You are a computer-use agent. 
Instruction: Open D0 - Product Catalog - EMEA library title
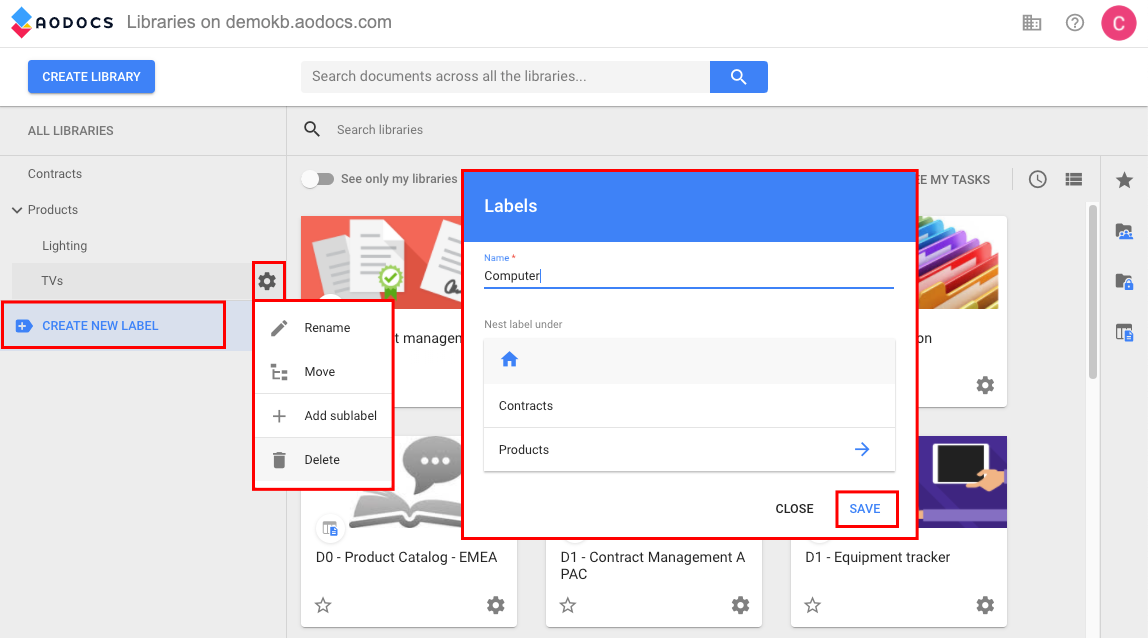click(406, 557)
